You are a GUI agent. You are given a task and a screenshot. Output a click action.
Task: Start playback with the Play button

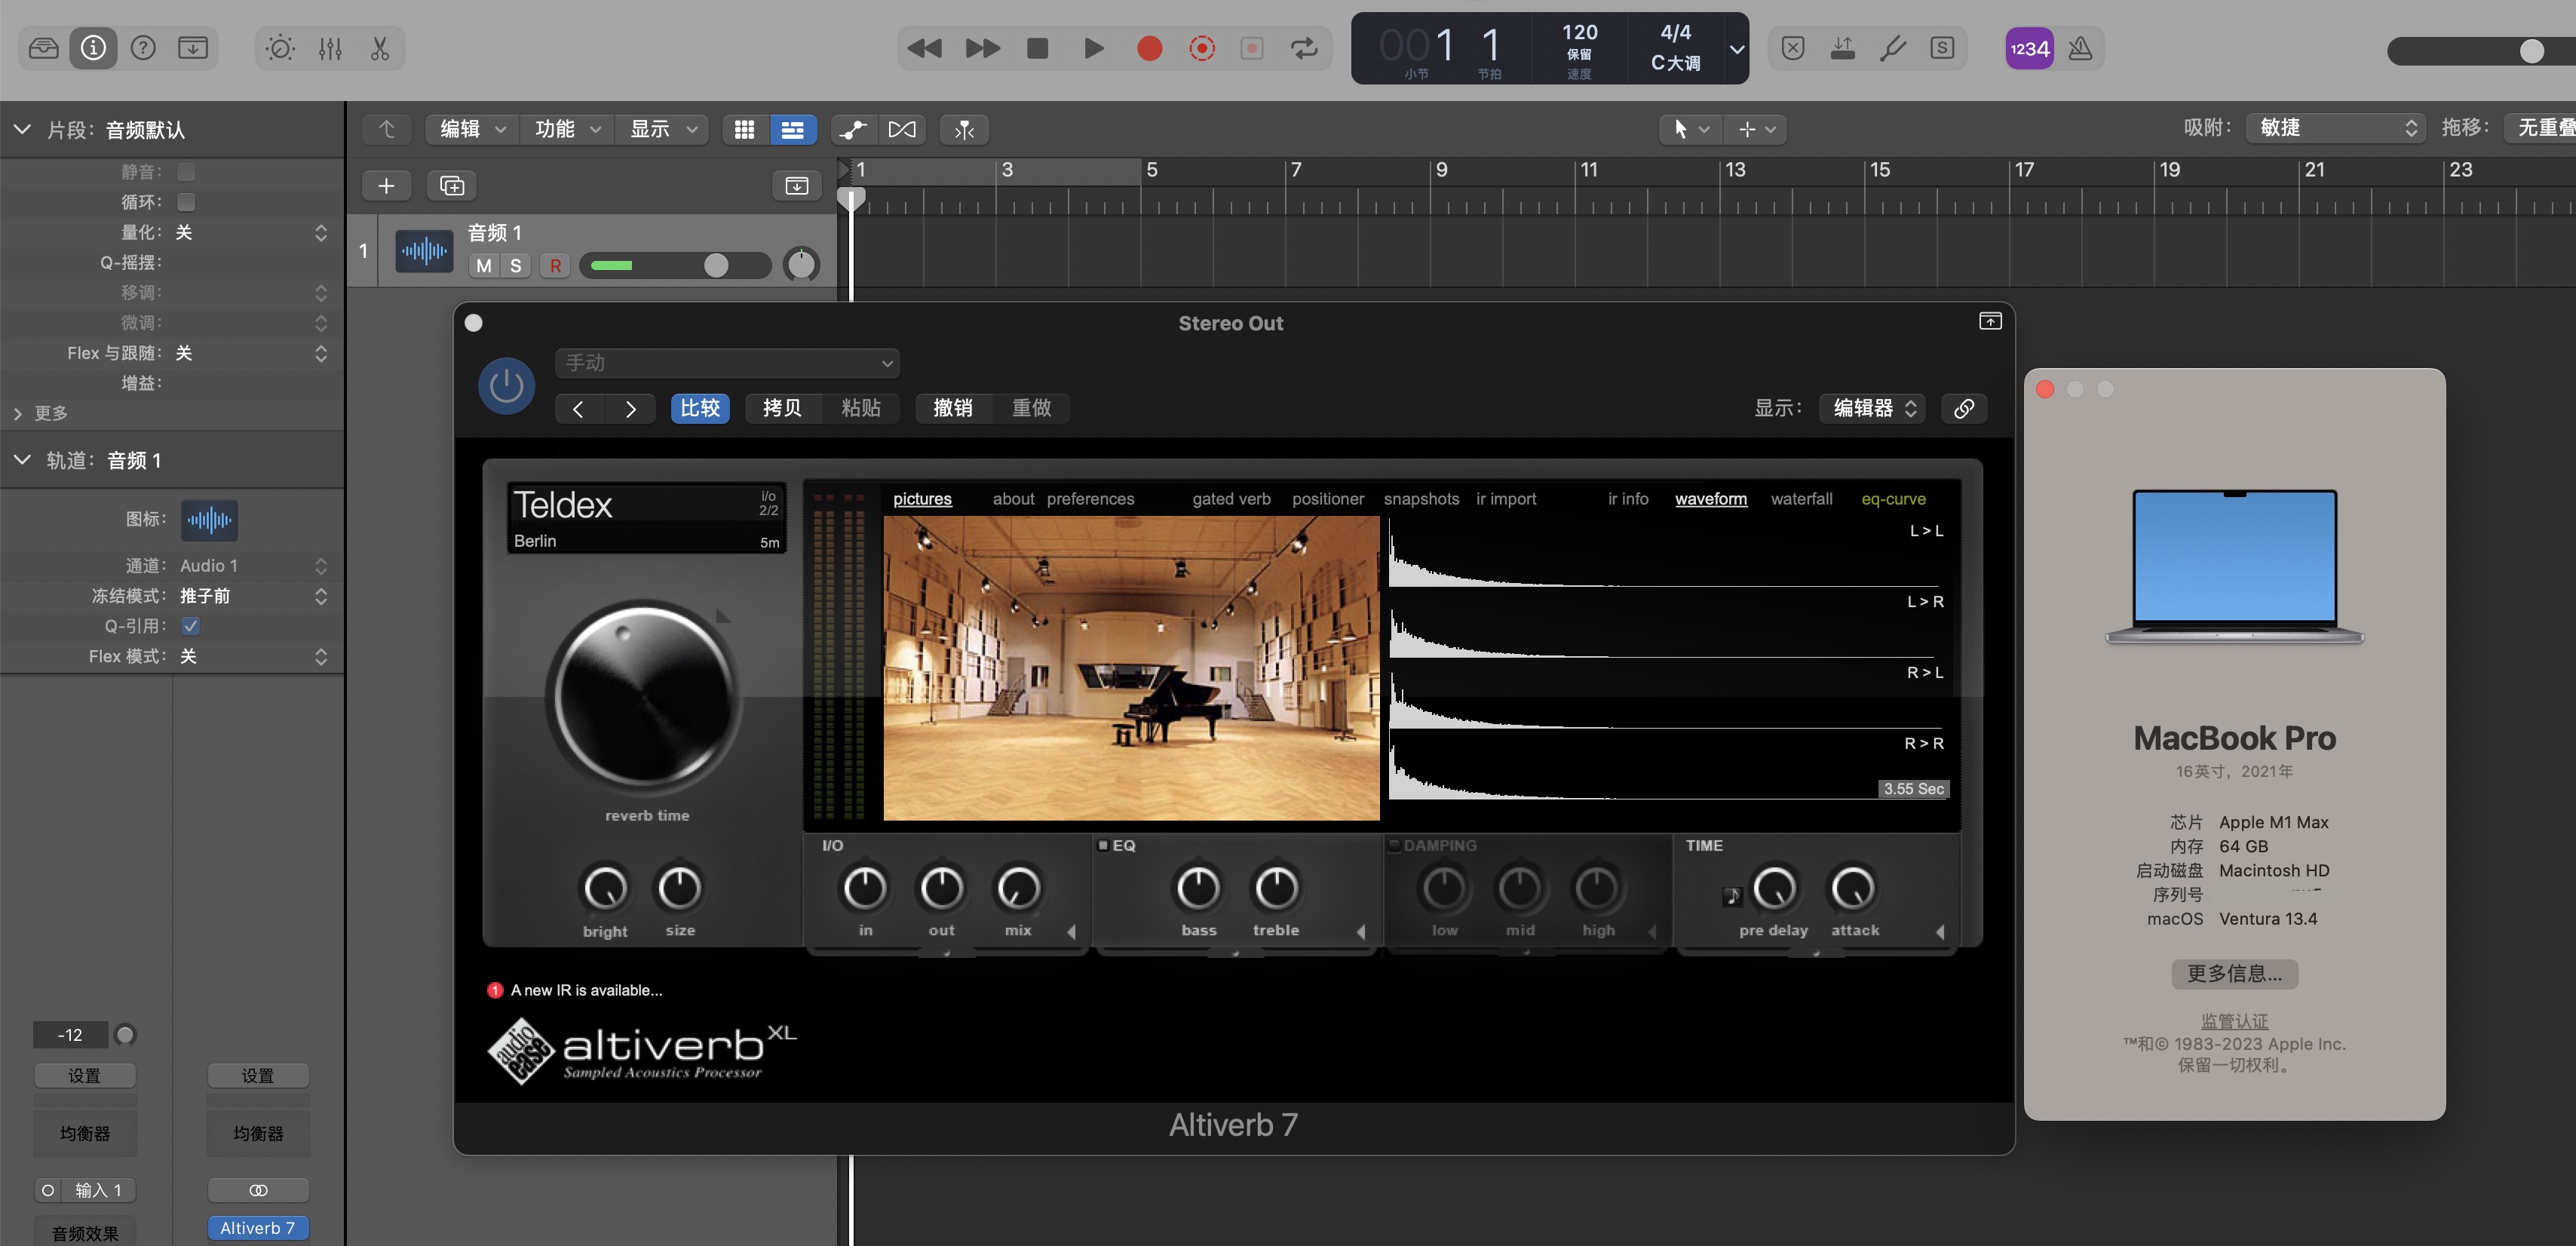click(x=1094, y=48)
